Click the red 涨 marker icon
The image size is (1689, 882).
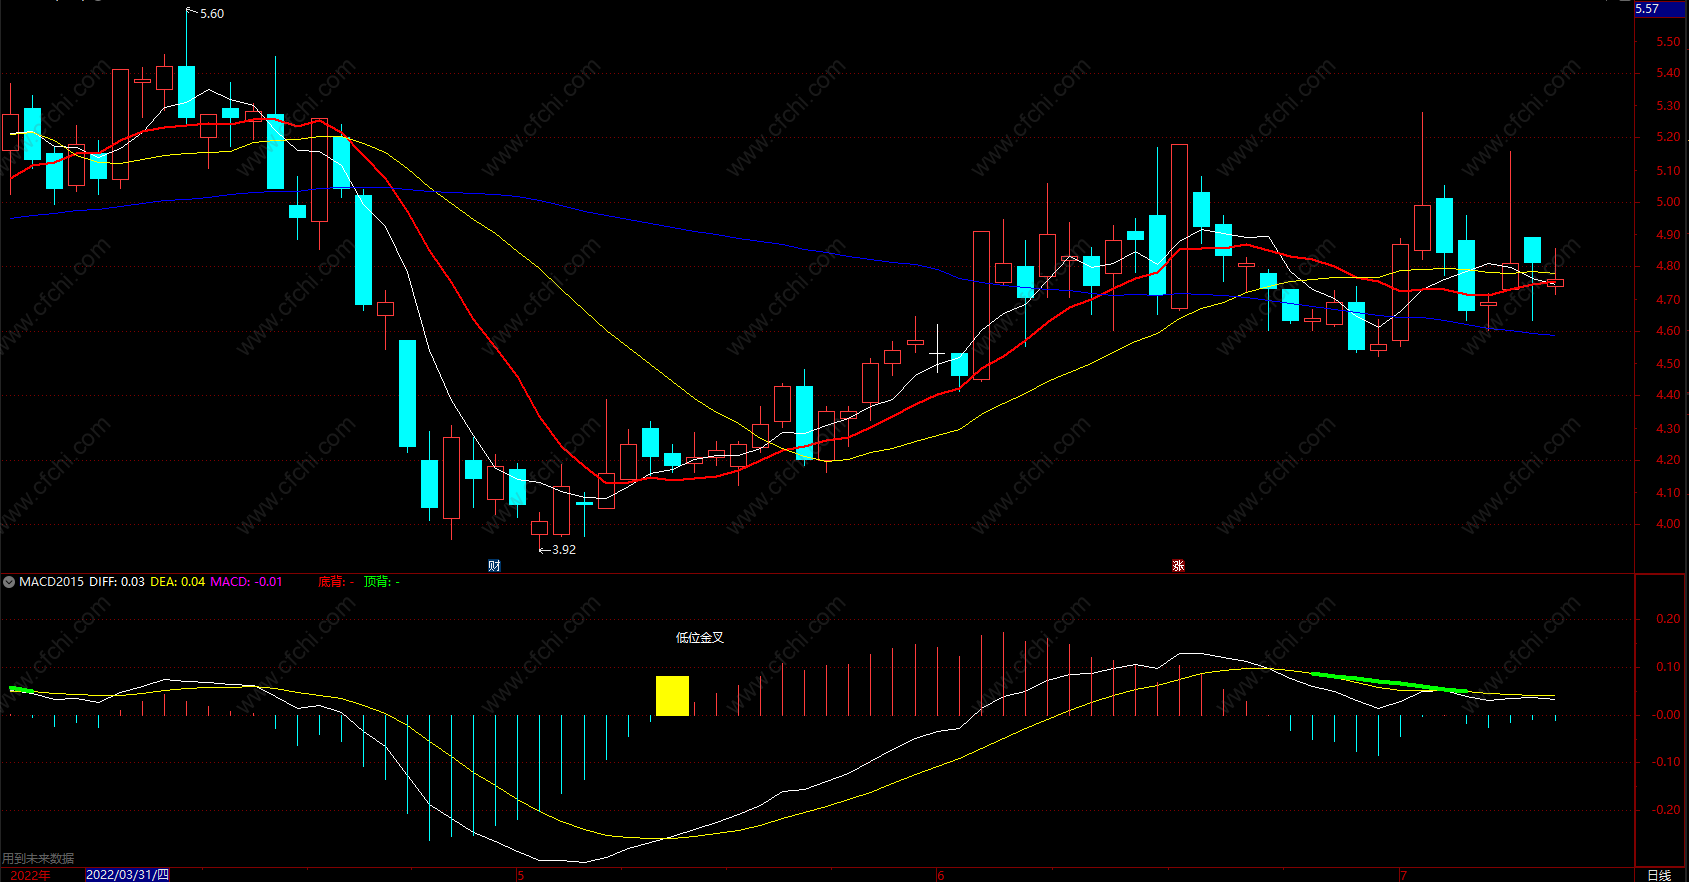coord(1178,566)
